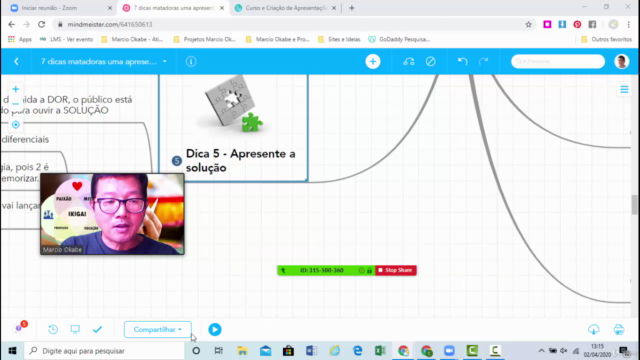Undo the last change
640x360 pixels.
(x=462, y=62)
